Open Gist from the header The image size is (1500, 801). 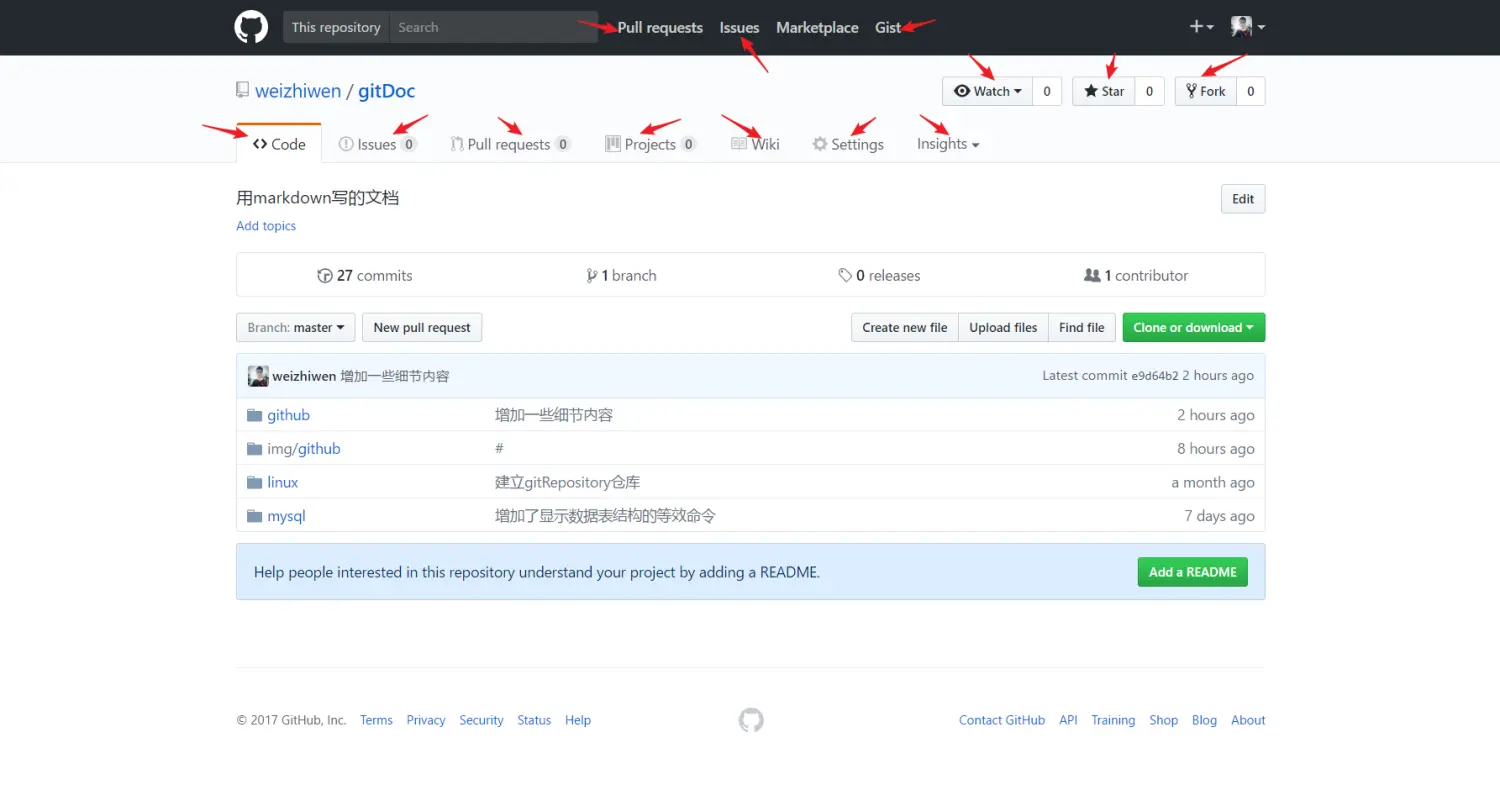[888, 27]
